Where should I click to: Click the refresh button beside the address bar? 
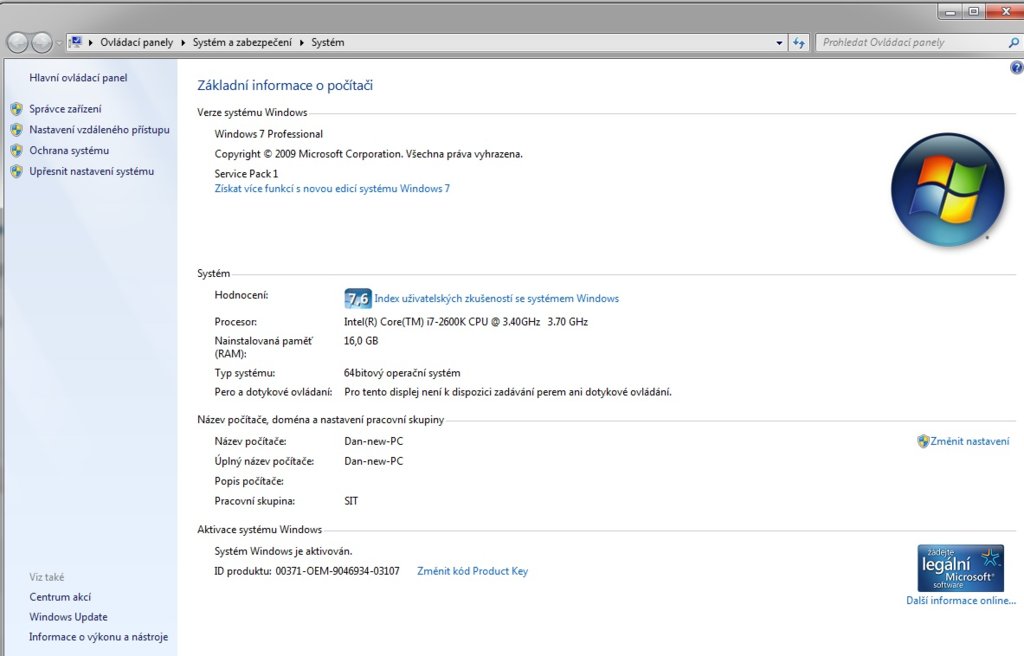pyautogui.click(x=799, y=43)
